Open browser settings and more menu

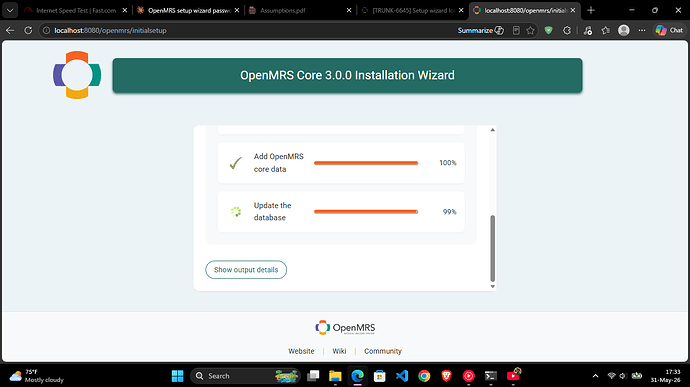point(642,30)
